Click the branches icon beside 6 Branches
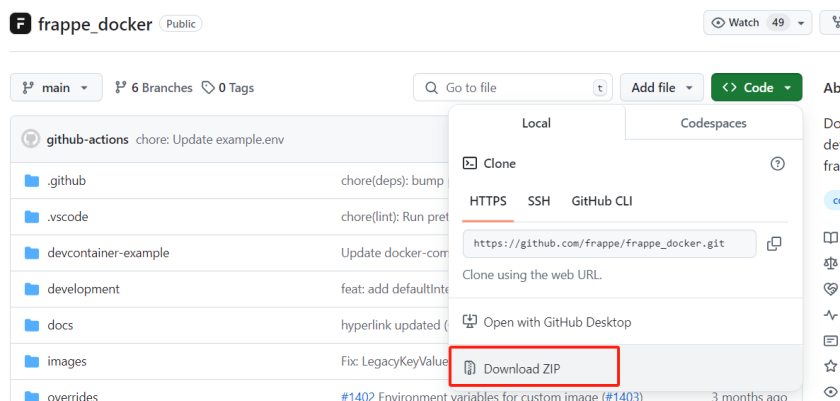This screenshot has height=401, width=840. click(x=121, y=88)
